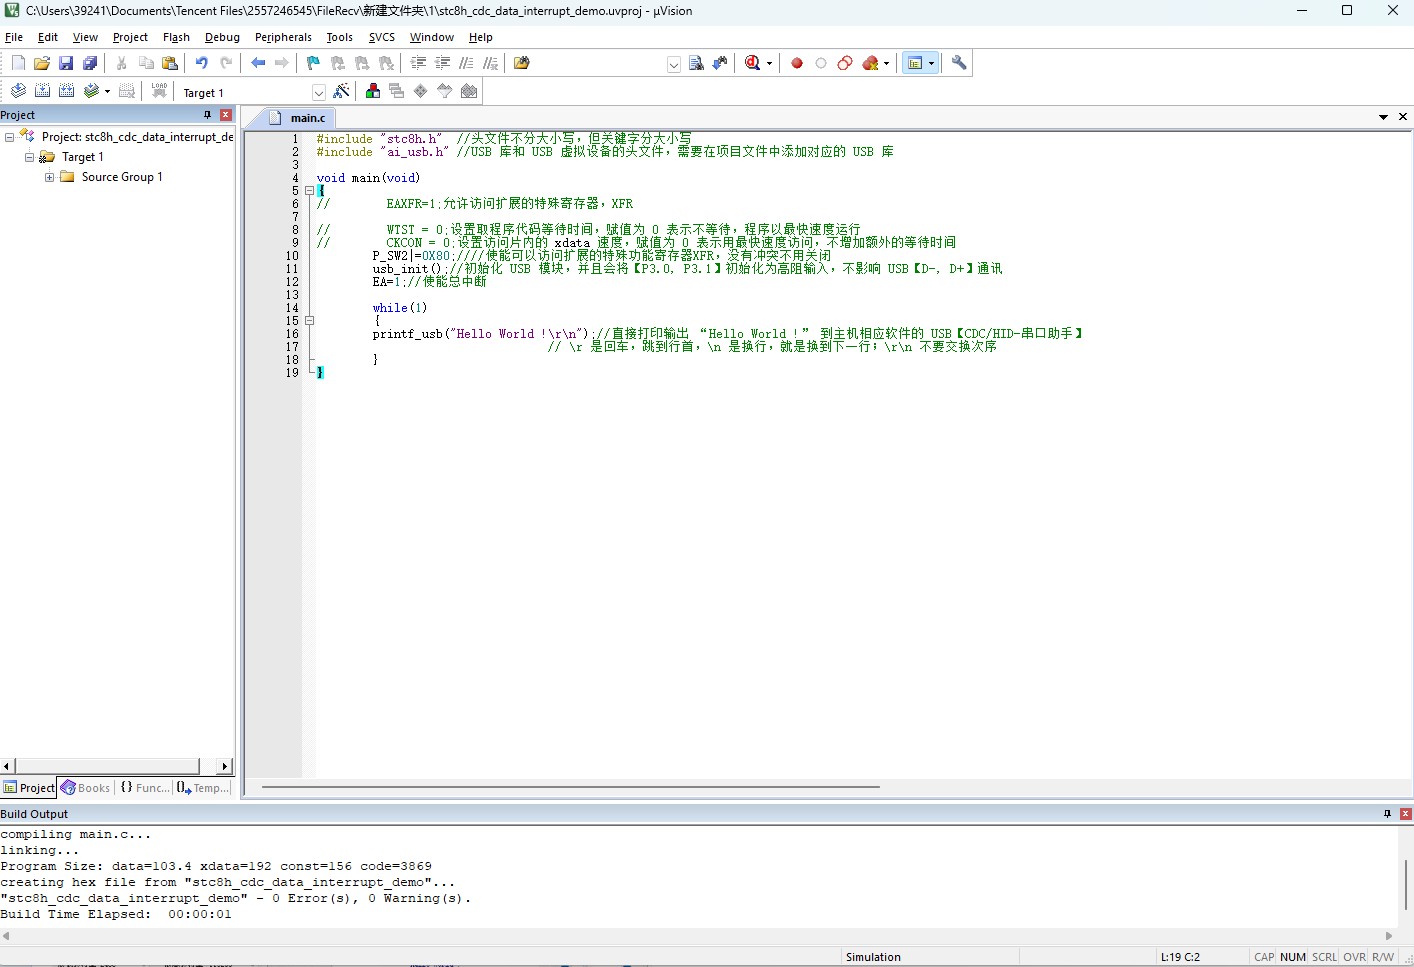Collapse the Target 1 tree node
Image resolution: width=1414 pixels, height=967 pixels.
coord(29,157)
